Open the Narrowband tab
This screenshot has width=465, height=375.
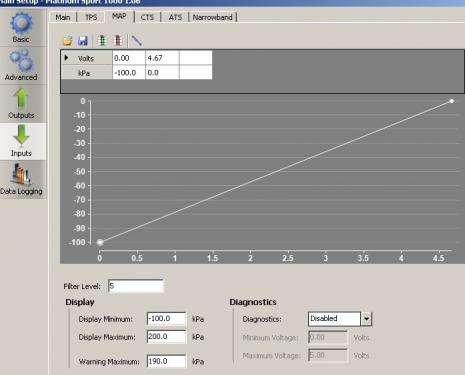tap(213, 17)
